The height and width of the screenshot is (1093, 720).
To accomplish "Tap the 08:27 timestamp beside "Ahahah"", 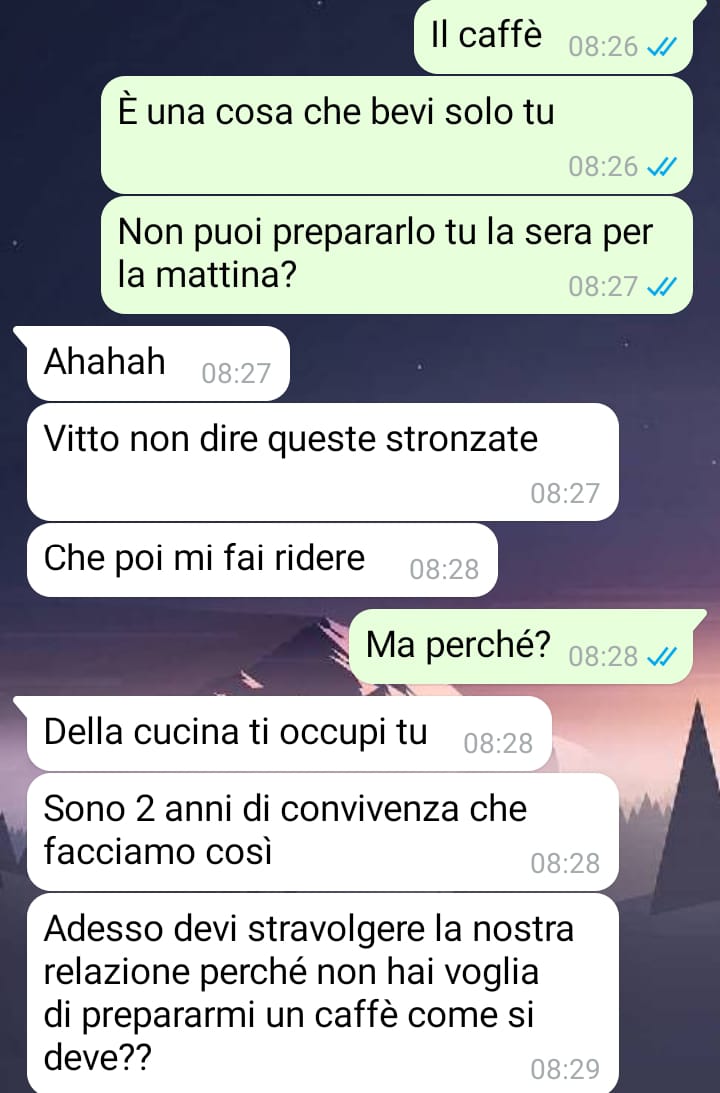I will tap(236, 374).
